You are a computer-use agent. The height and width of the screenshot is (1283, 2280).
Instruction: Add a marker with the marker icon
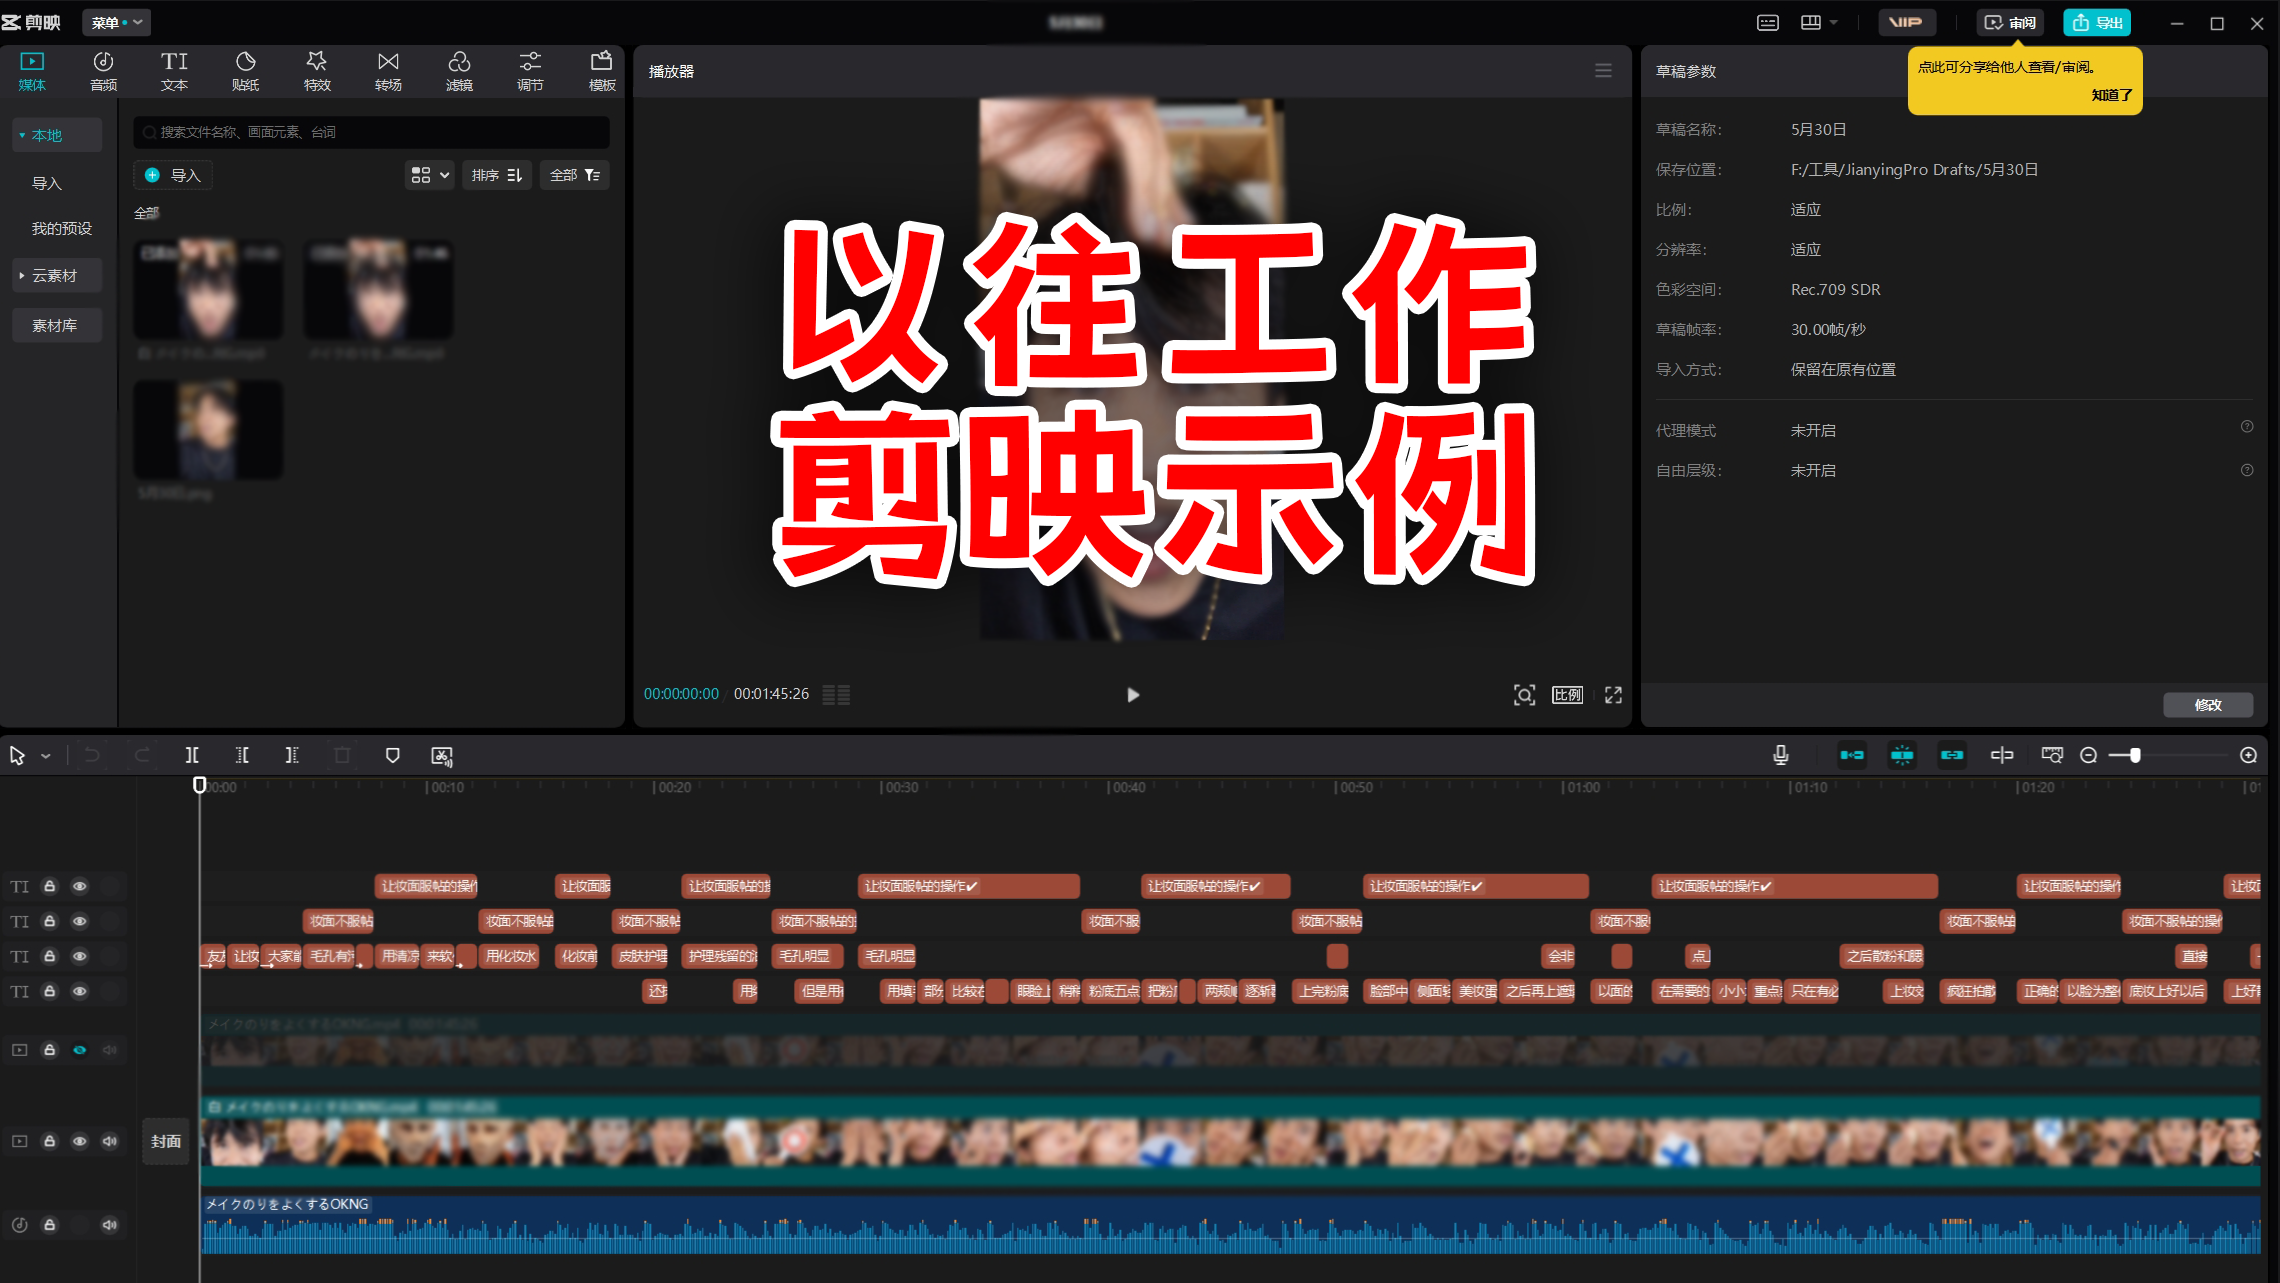(392, 755)
